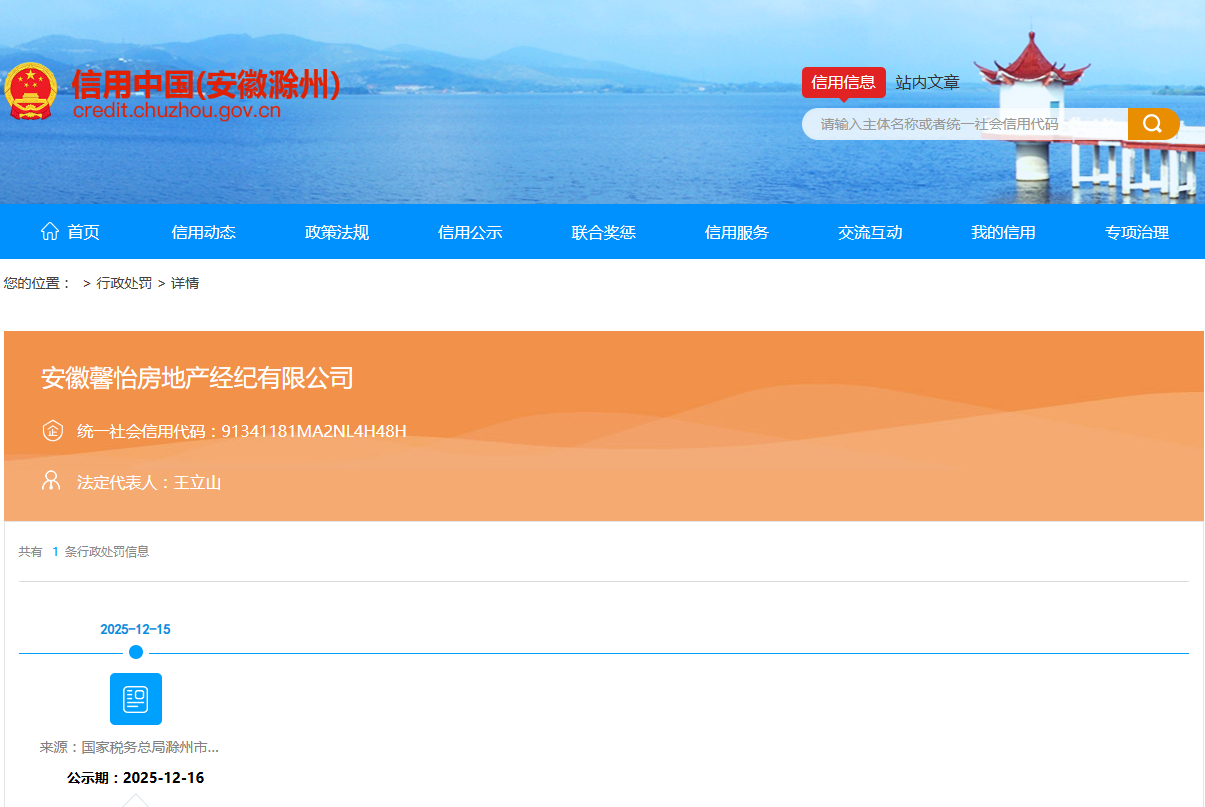The height and width of the screenshot is (807, 1205).
Task: Open the 专项治理 navigation menu
Action: pyautogui.click(x=1137, y=232)
